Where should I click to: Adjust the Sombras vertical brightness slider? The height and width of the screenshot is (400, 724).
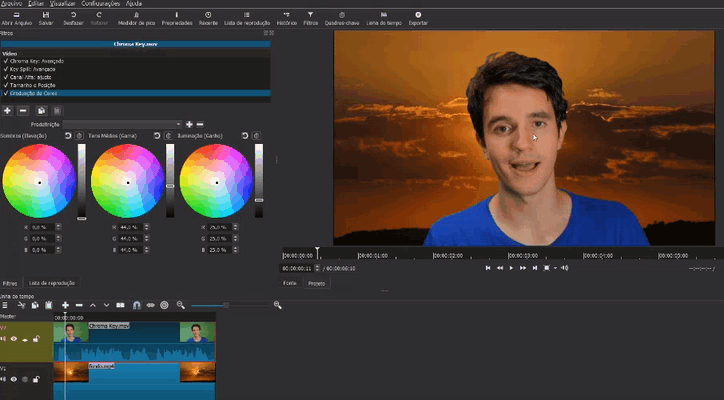coord(82,181)
